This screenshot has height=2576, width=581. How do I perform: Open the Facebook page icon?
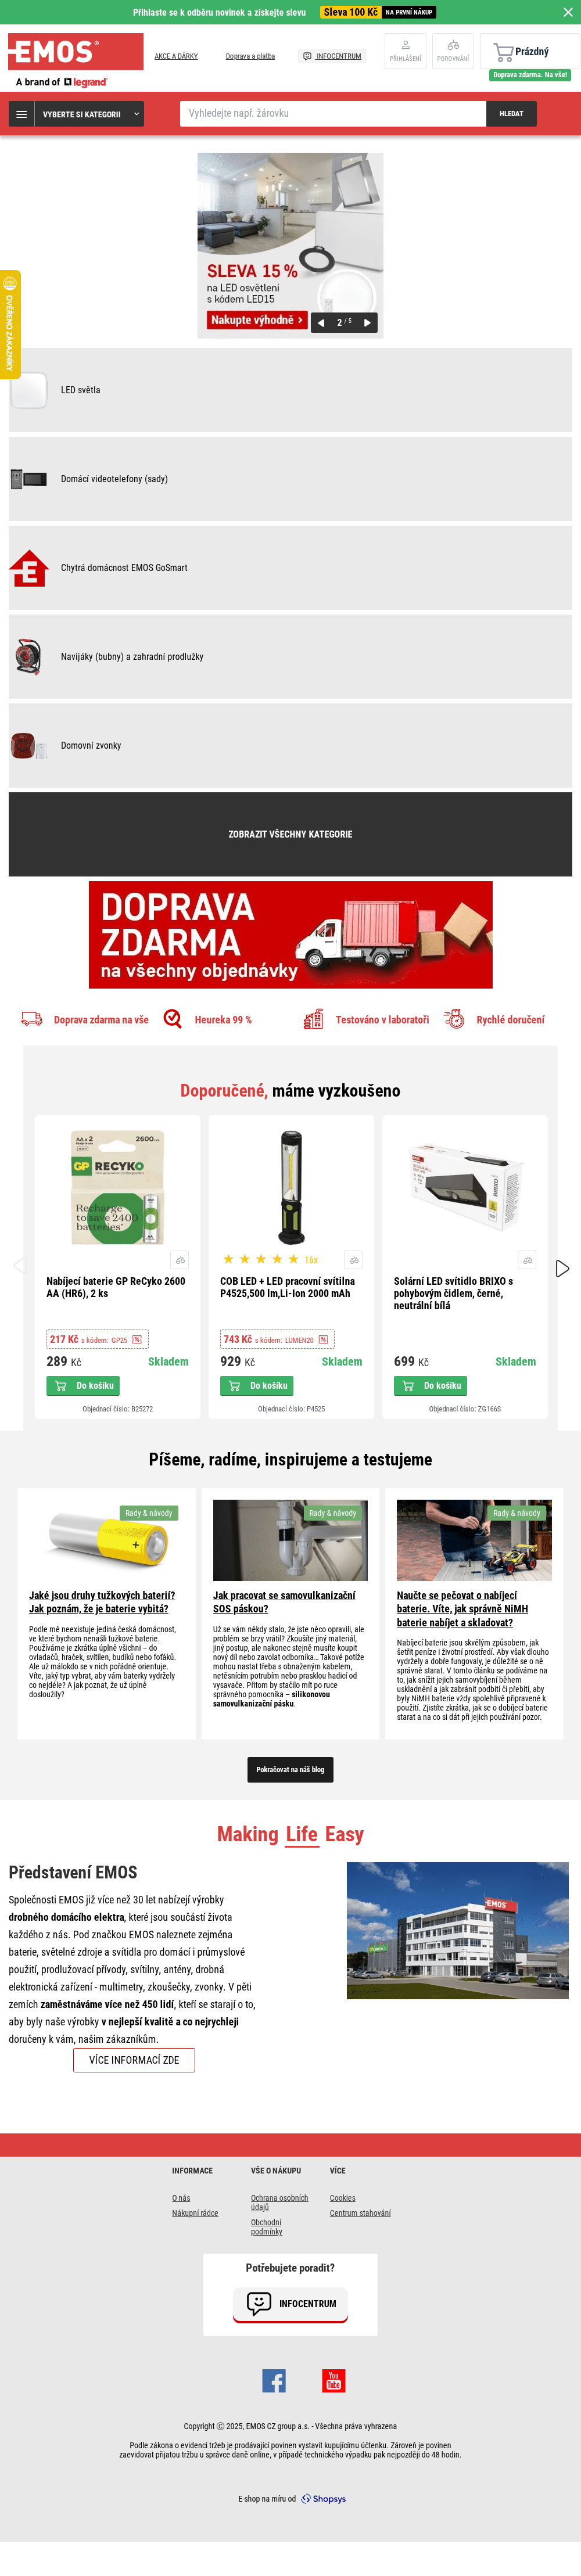[274, 2381]
